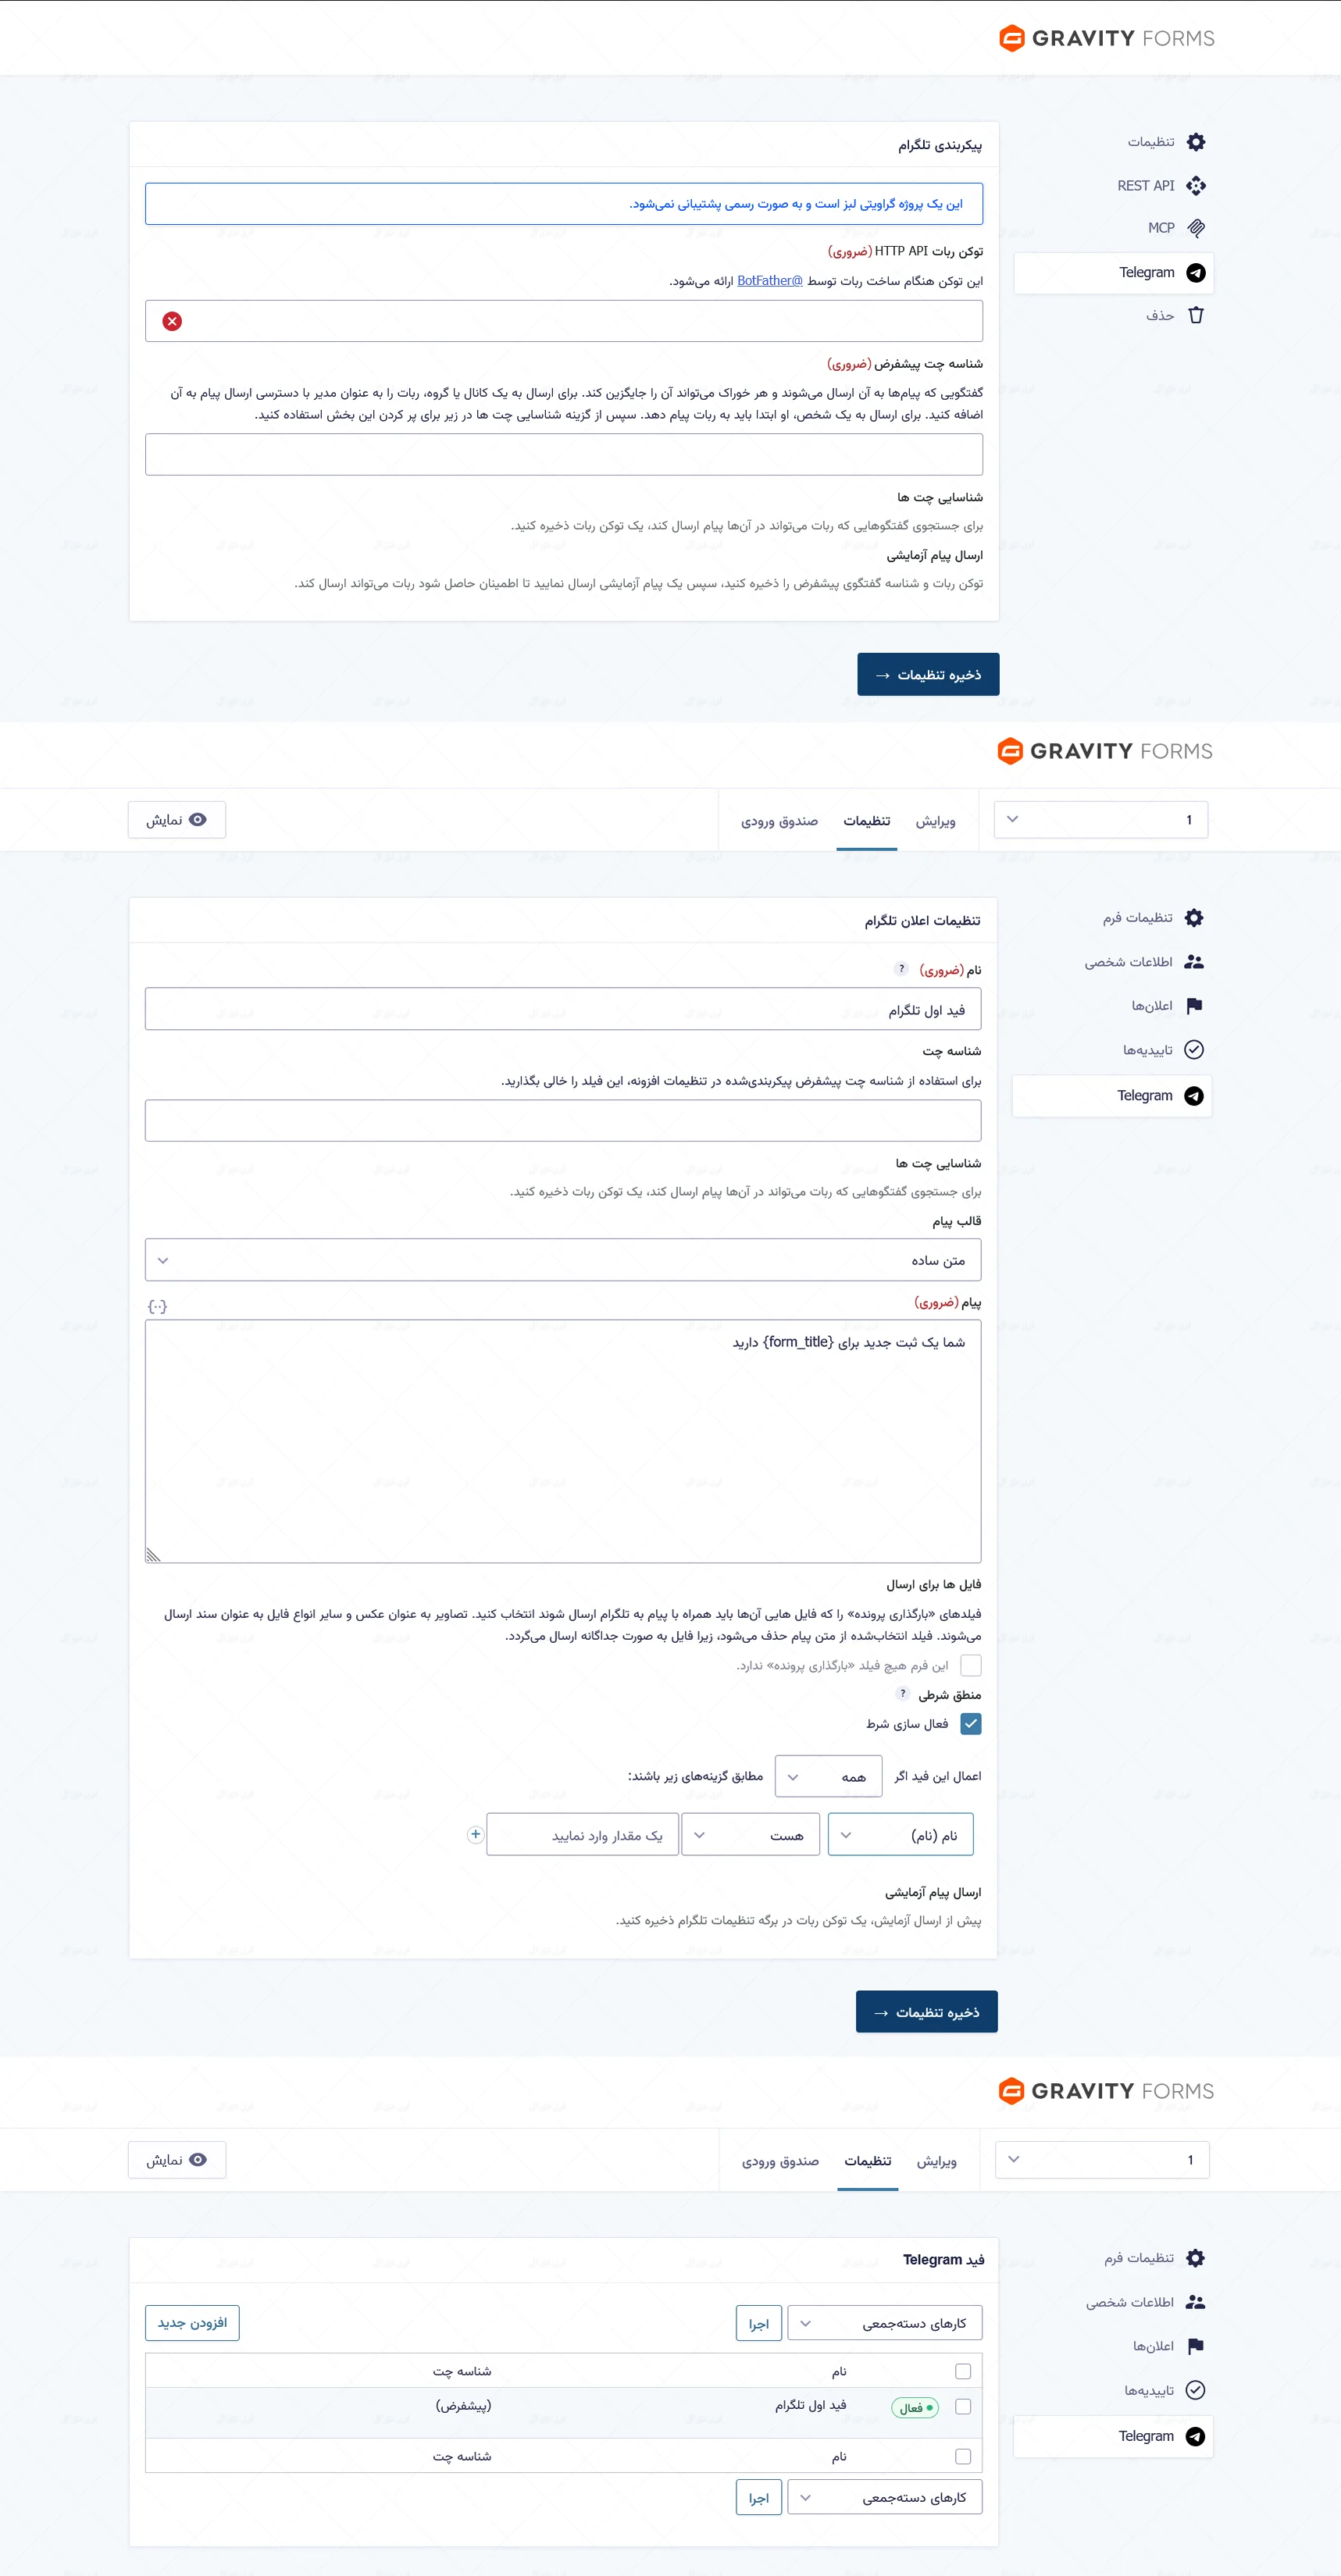The height and width of the screenshot is (2576, 1341).
Task: Open the MCP settings icon
Action: tap(1195, 228)
